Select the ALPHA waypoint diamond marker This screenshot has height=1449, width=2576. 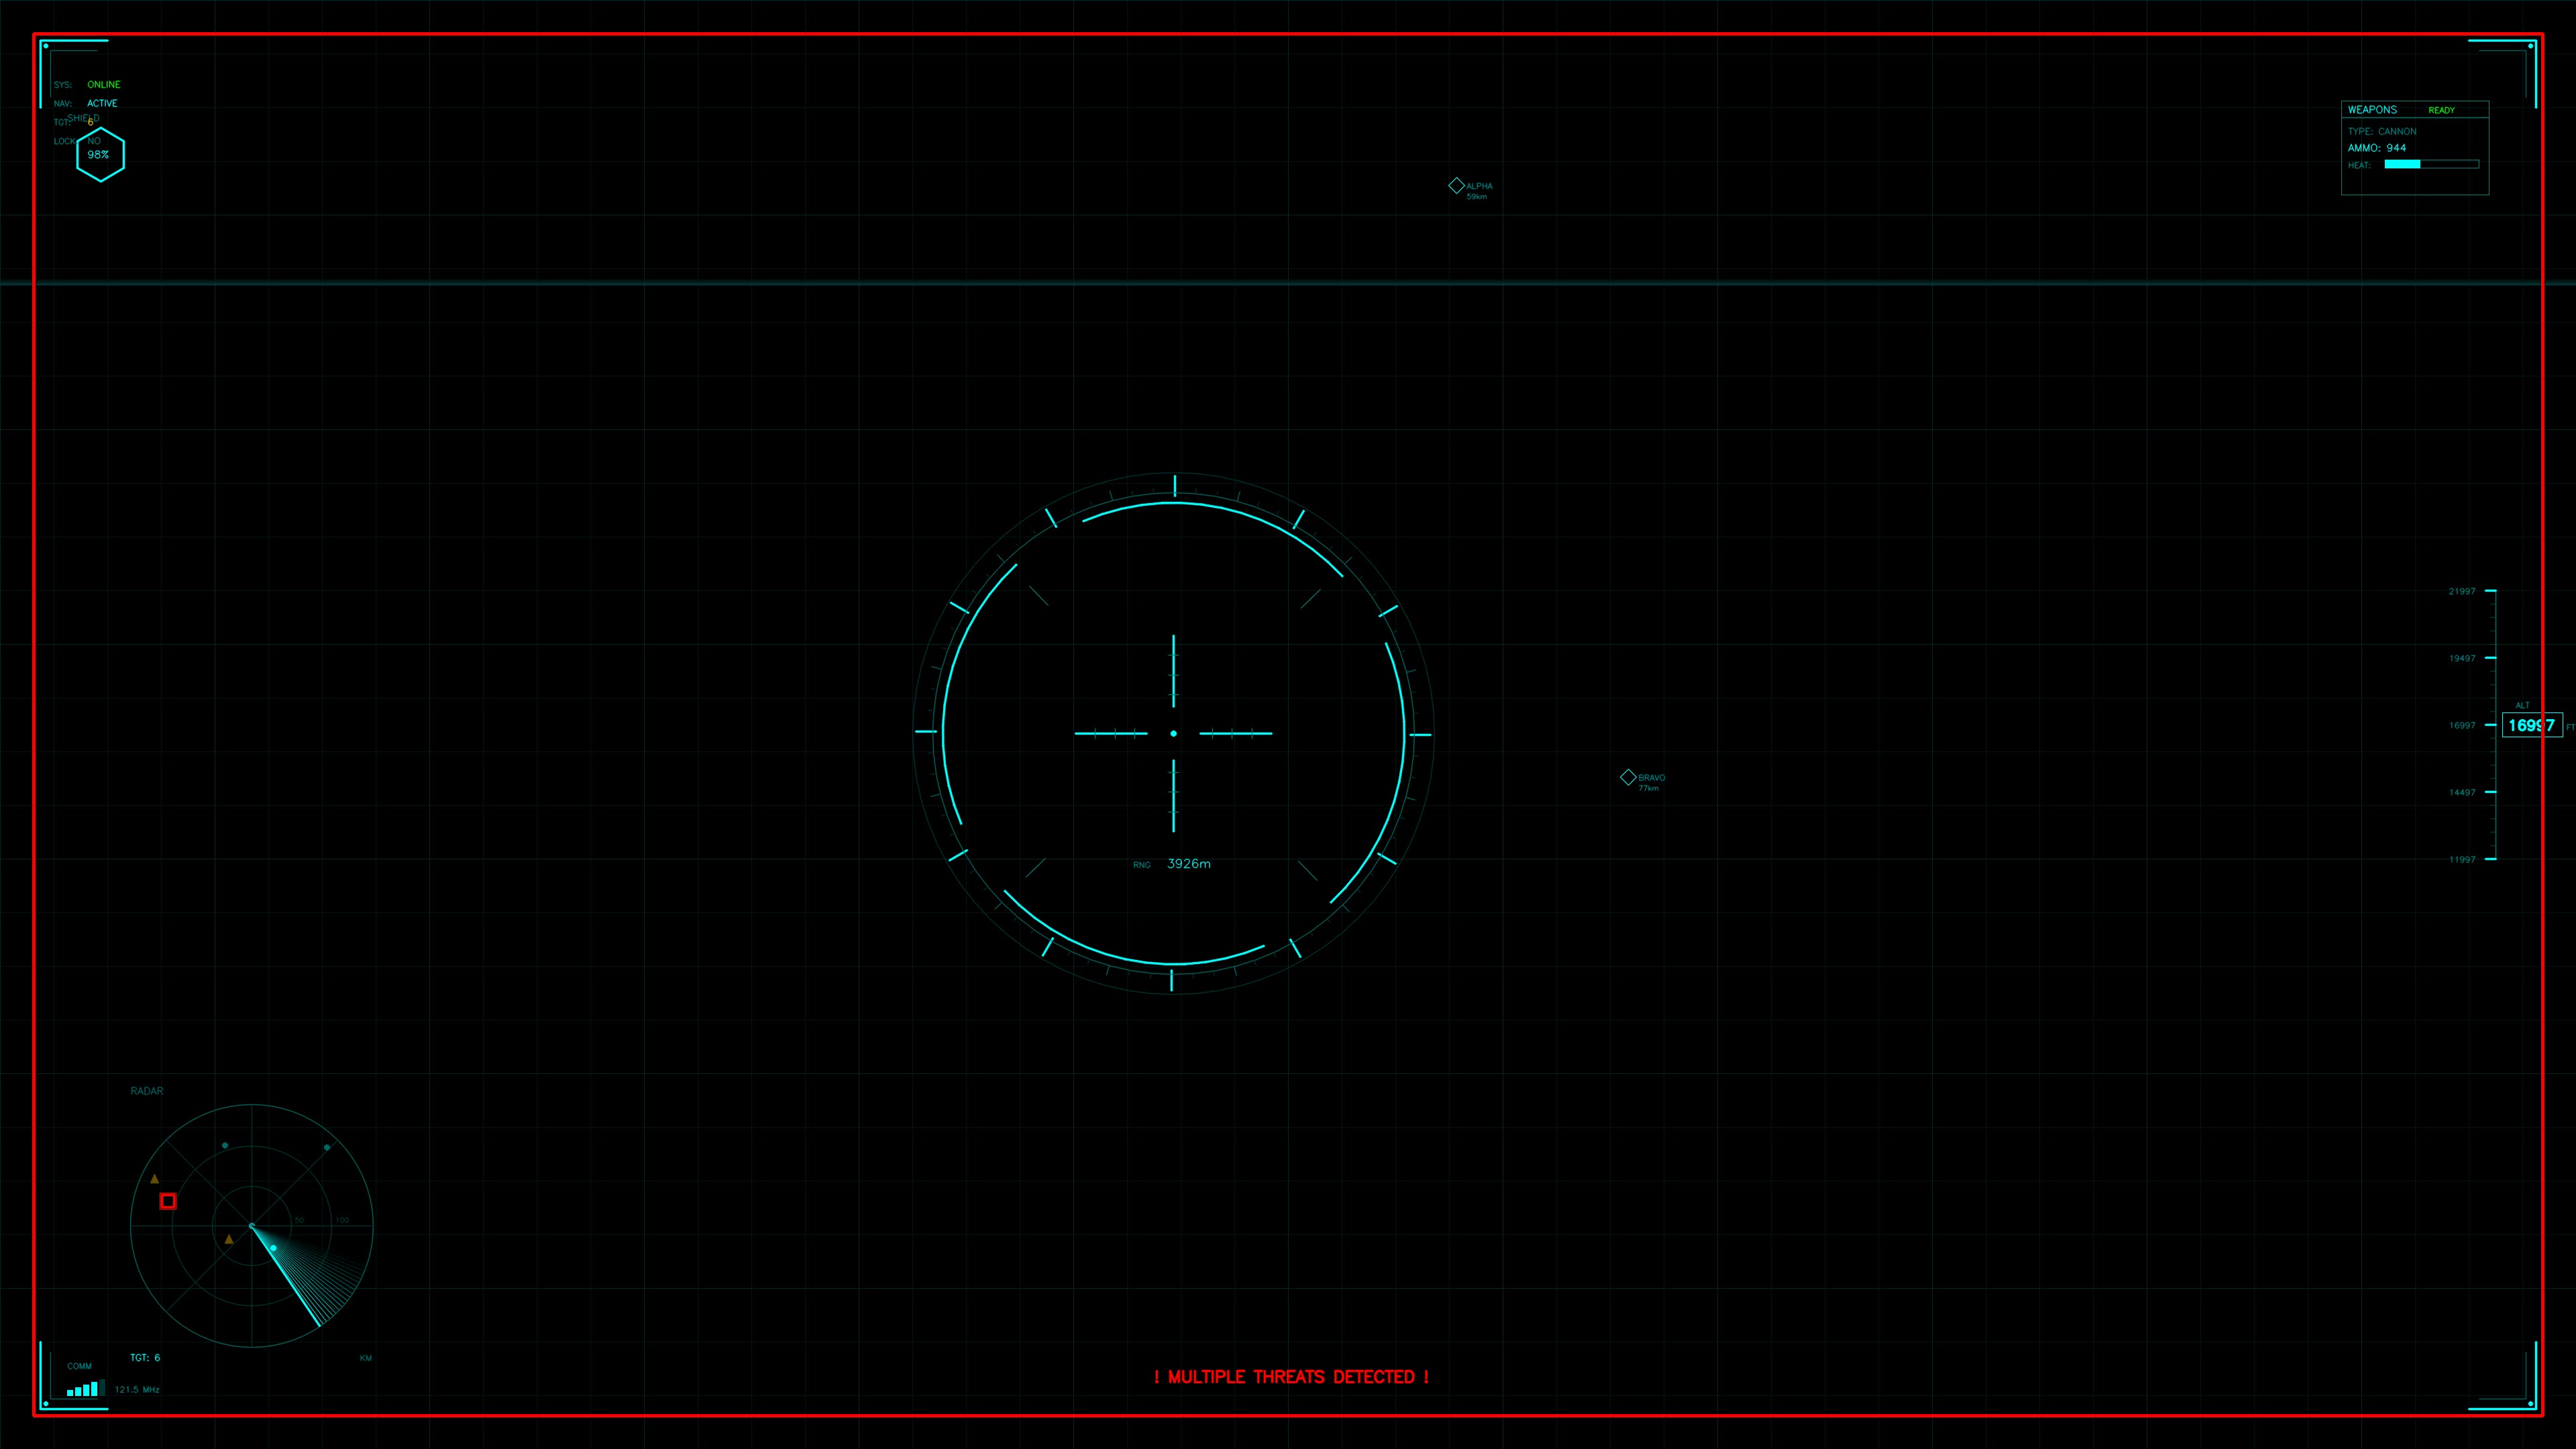click(x=1456, y=185)
